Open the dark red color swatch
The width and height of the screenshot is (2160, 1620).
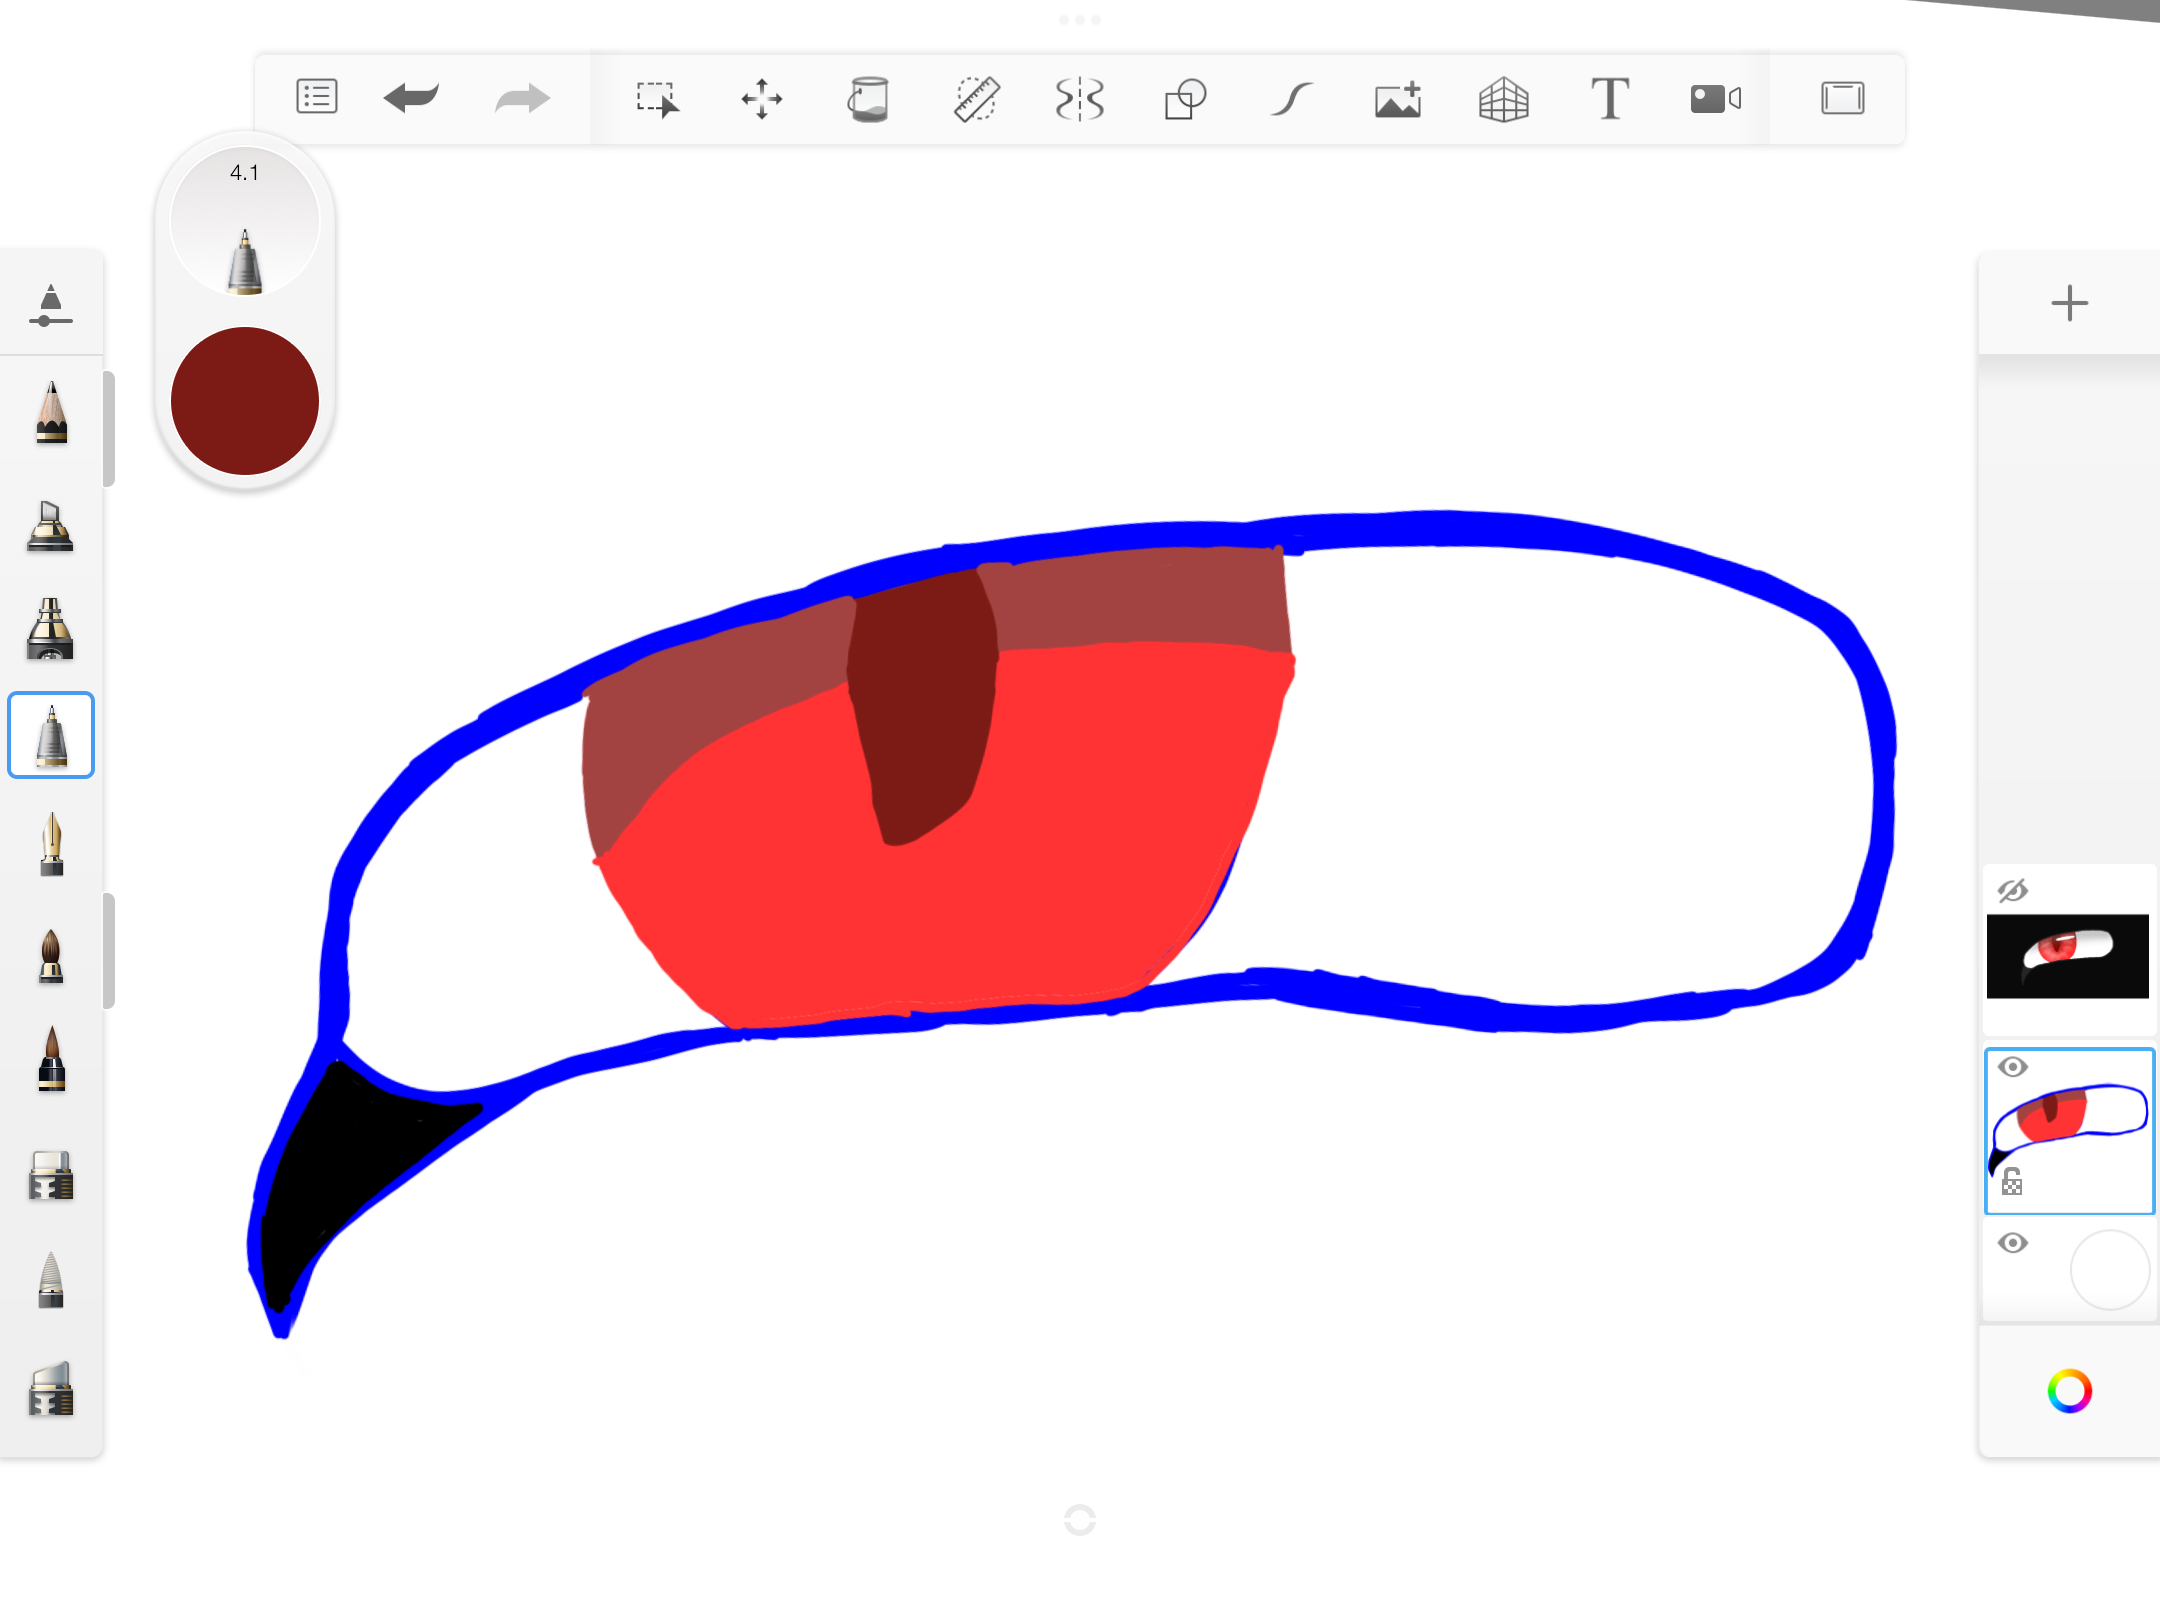(x=244, y=399)
